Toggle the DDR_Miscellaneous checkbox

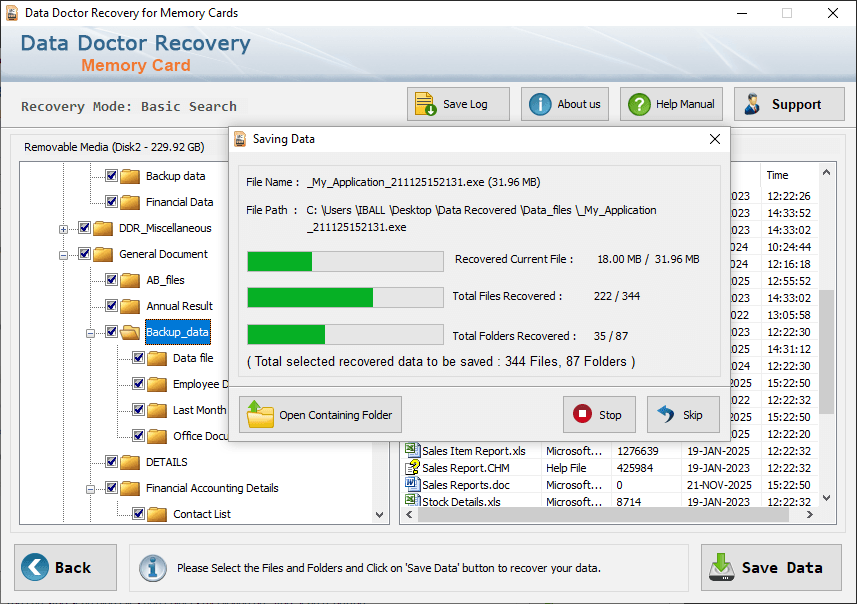84,227
